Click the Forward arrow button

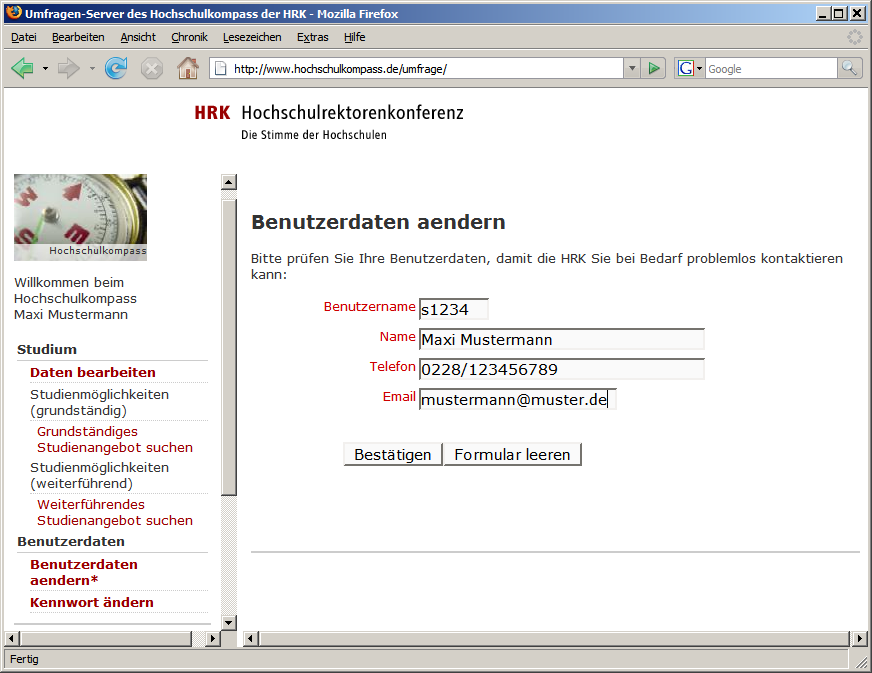pyautogui.click(x=69, y=69)
